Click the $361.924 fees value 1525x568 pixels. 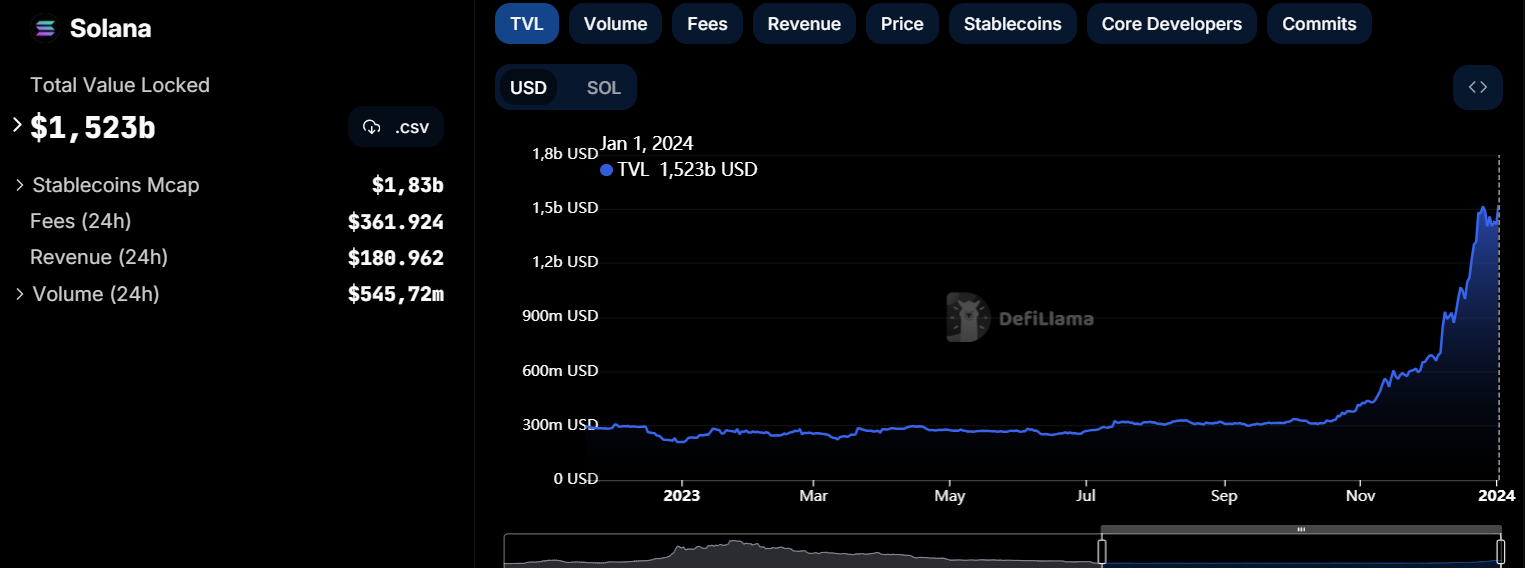(x=395, y=222)
